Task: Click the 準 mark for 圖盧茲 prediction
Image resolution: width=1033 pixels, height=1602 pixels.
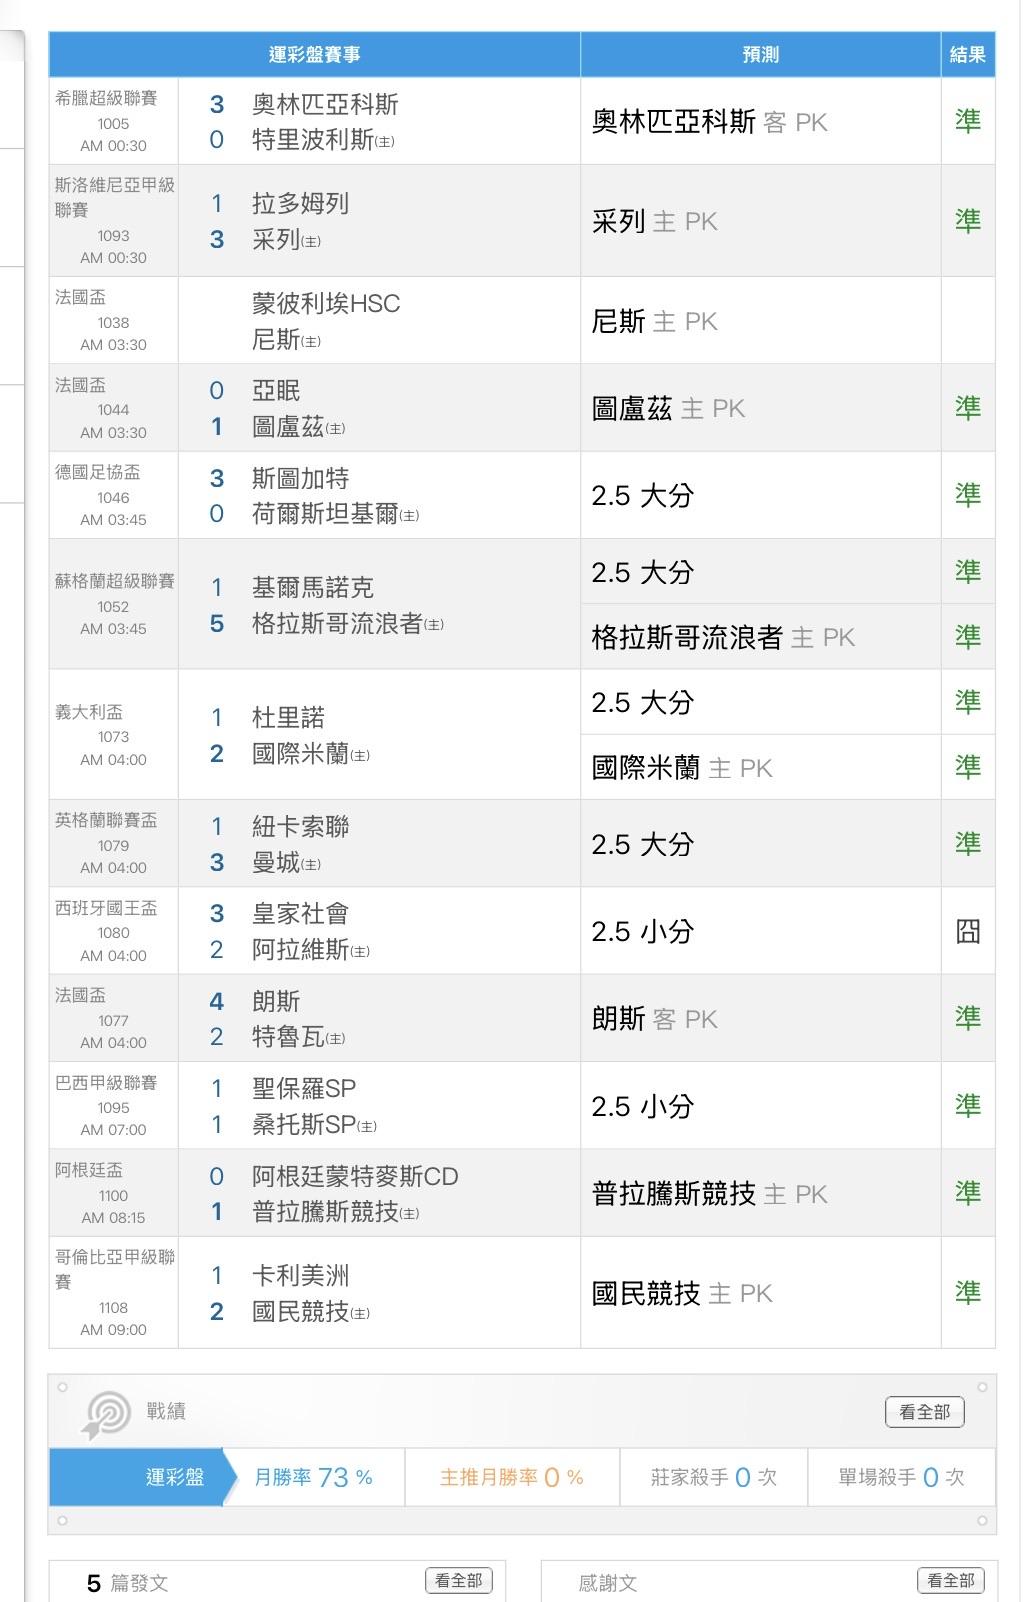Action: (x=967, y=408)
